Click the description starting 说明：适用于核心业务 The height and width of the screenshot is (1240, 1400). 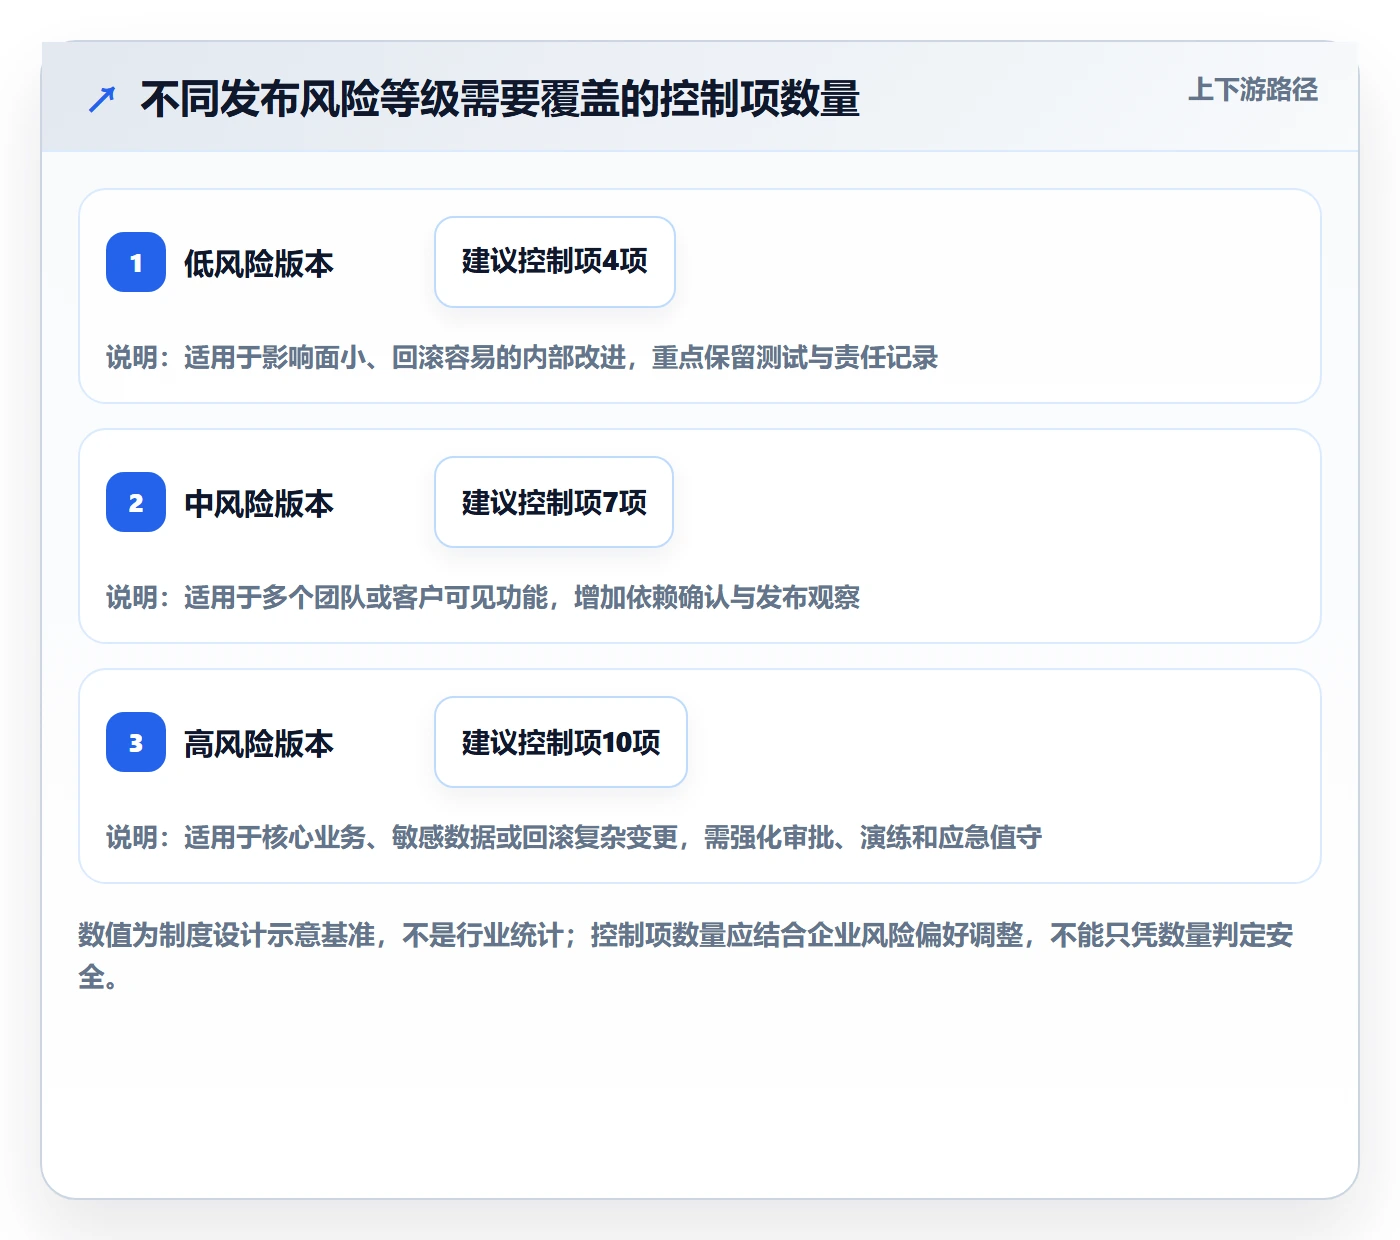click(x=574, y=837)
